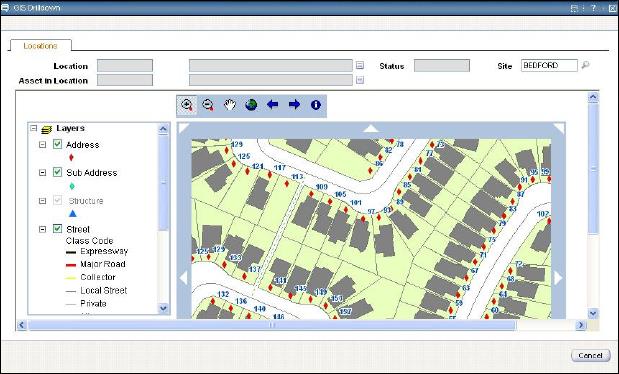The image size is (619, 374).
Task: Collapse the Structure layer node
Action: pyautogui.click(x=42, y=201)
